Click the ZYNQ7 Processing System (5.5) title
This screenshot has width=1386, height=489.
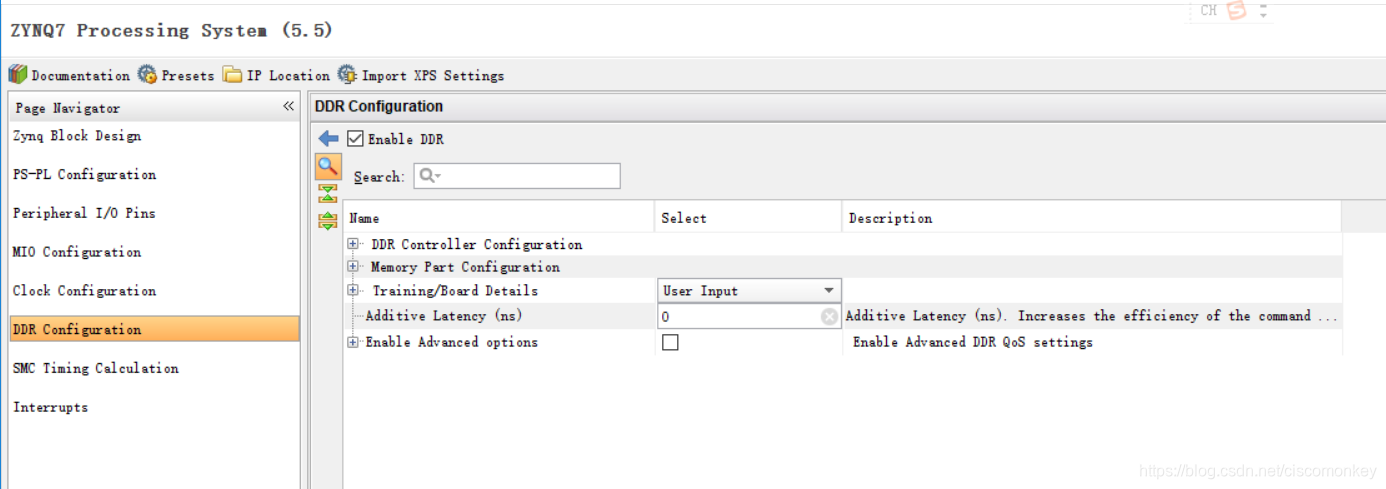point(171,30)
